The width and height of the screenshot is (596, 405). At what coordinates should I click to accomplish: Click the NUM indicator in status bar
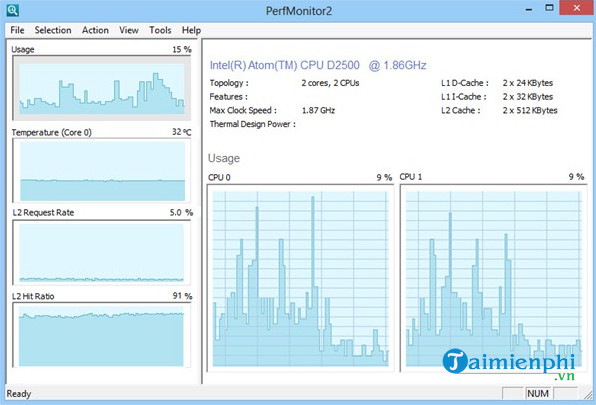(538, 393)
